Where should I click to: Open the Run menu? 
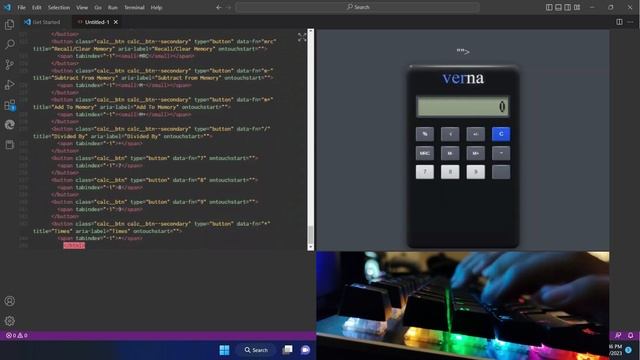(x=113, y=7)
